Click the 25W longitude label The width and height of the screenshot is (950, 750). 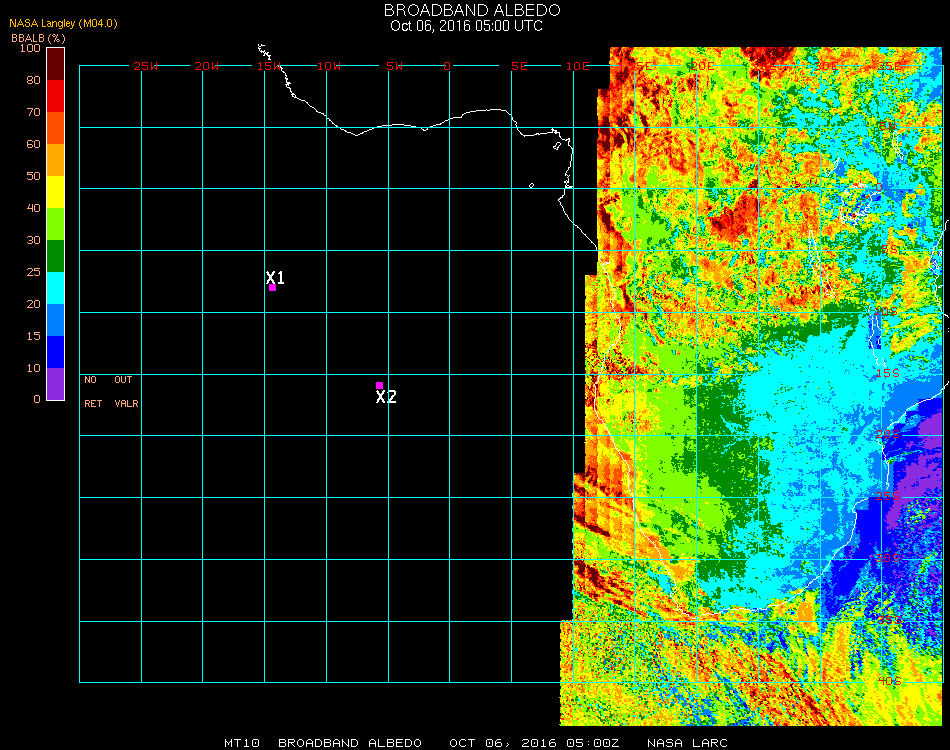[145, 66]
